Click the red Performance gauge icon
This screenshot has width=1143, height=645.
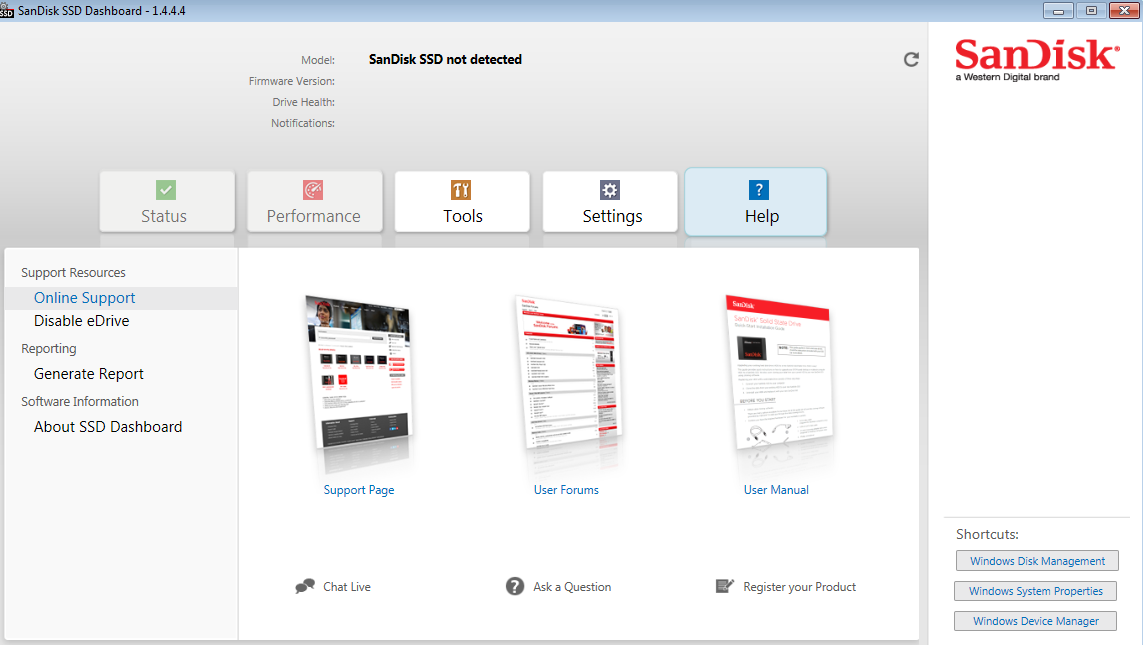coord(313,190)
